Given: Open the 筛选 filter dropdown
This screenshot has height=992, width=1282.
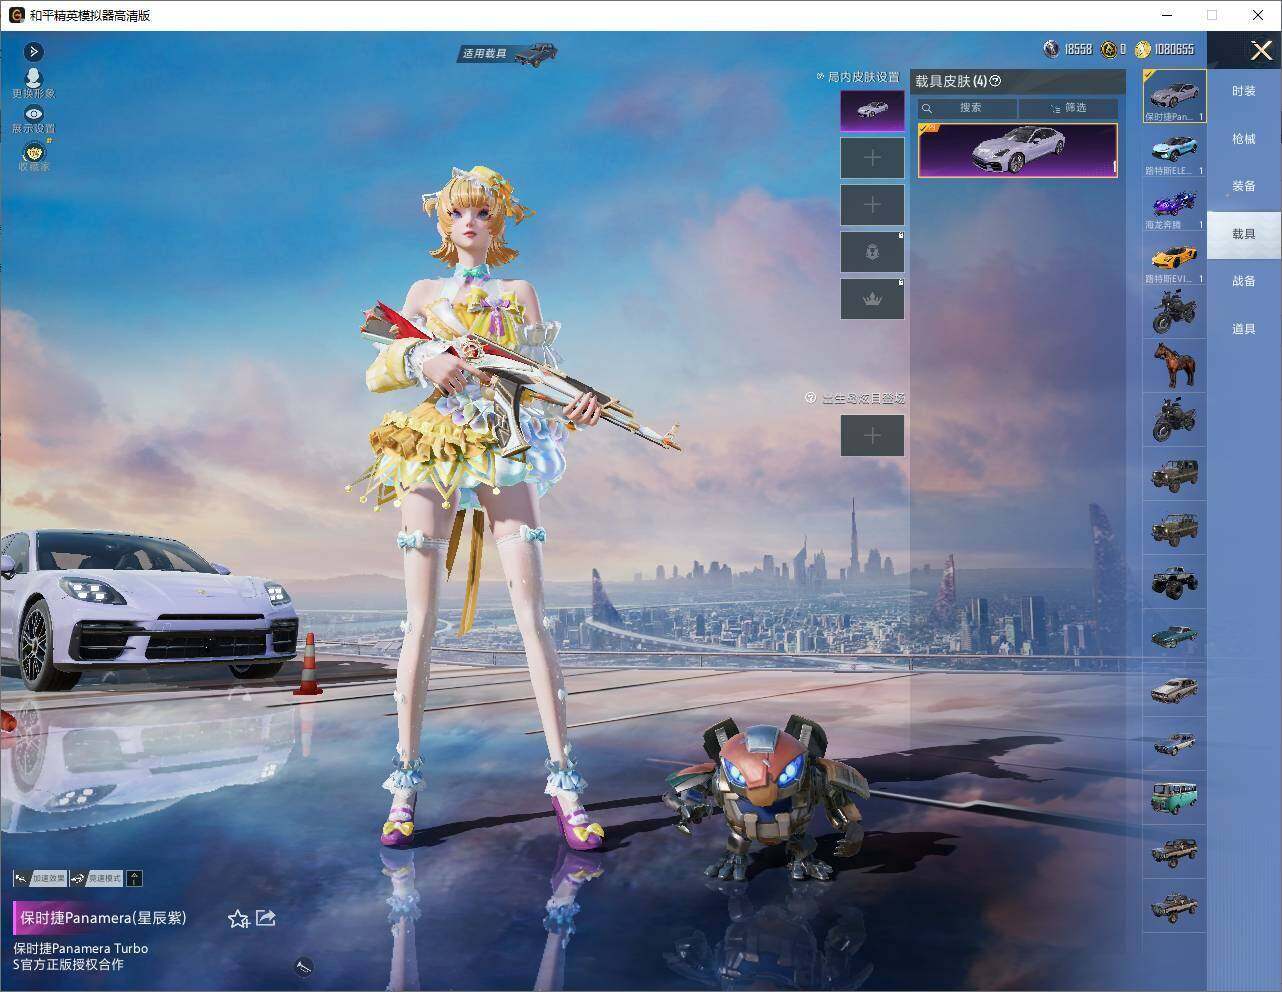Looking at the screenshot, I should (x=1067, y=107).
